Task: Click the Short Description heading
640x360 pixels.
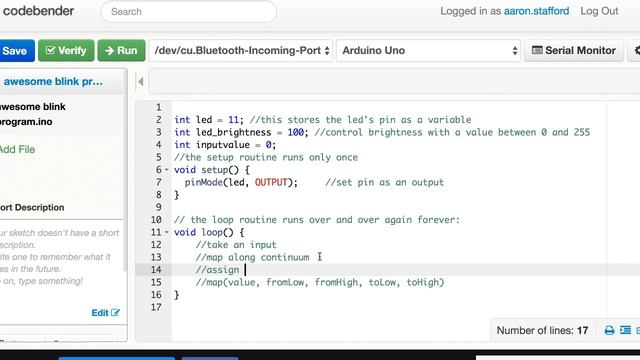Action: pyautogui.click(x=32, y=207)
